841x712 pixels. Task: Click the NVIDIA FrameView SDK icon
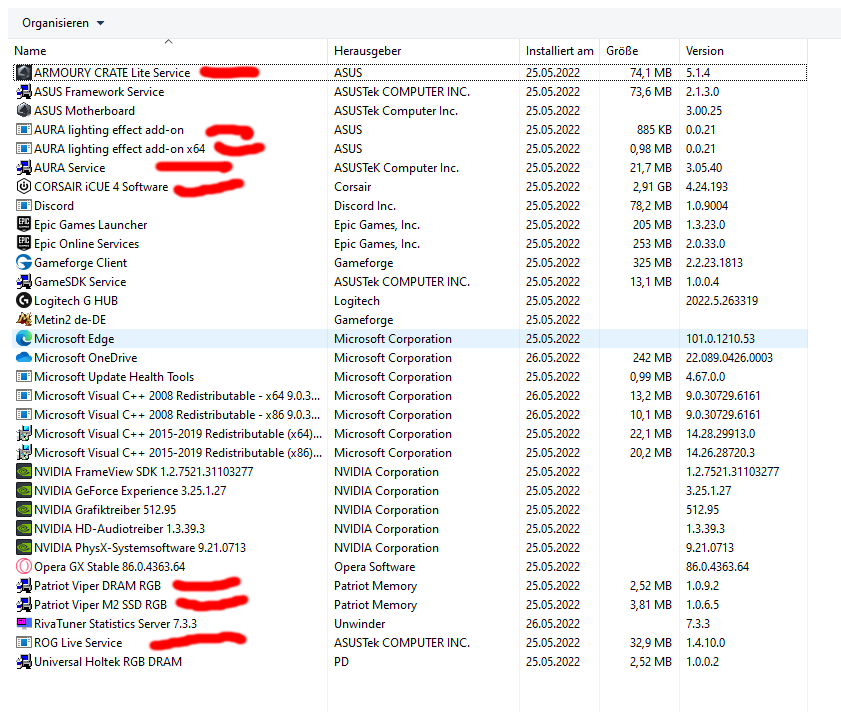click(24, 472)
